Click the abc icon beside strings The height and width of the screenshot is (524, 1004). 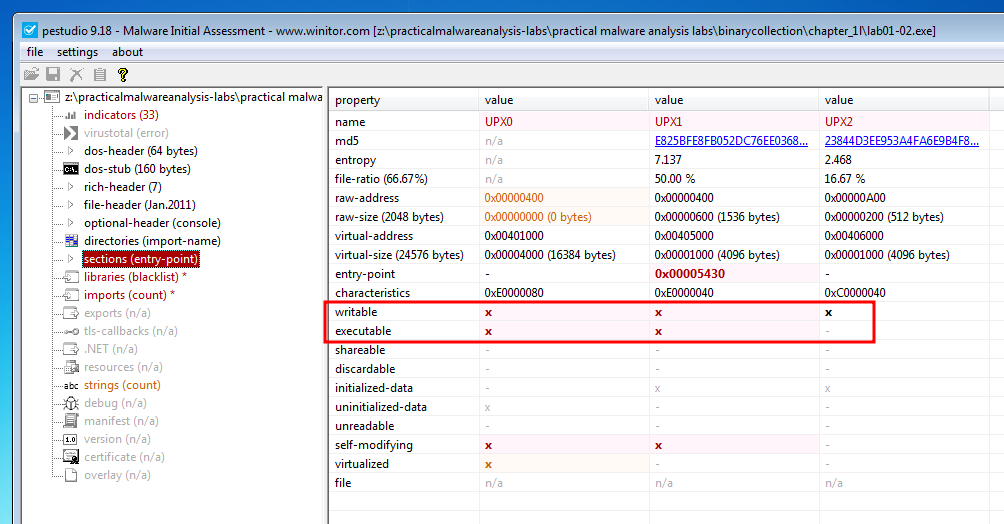[71, 386]
